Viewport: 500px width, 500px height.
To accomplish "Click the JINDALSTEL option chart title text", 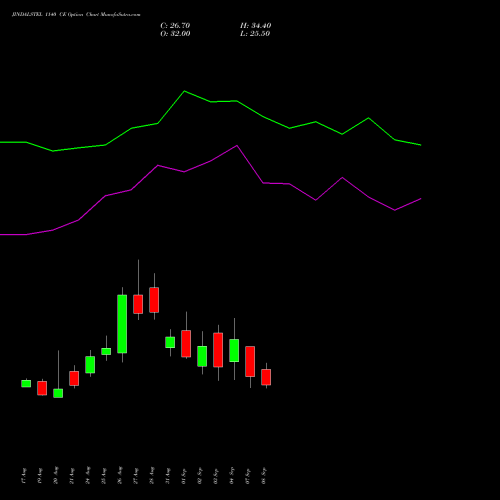I will pyautogui.click(x=76, y=15).
